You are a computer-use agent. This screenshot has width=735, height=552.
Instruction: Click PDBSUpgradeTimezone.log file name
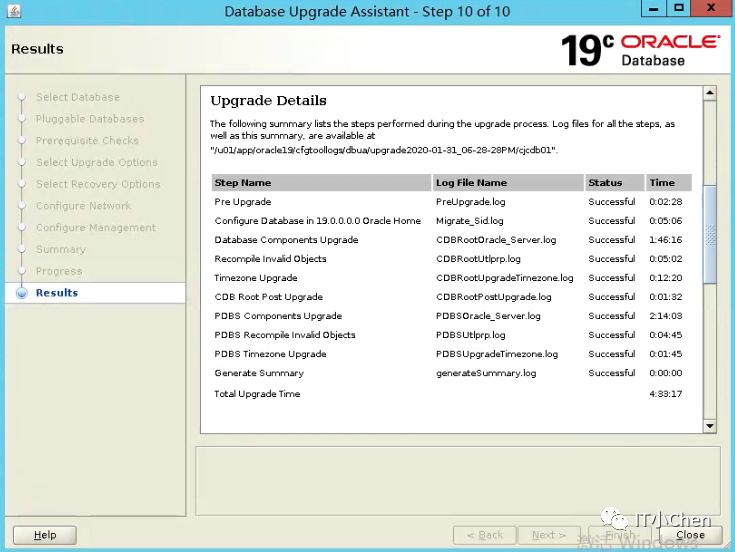pos(497,354)
